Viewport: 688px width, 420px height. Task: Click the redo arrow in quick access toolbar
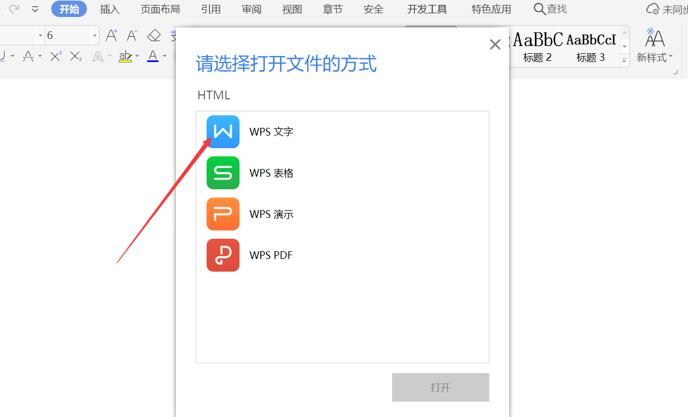(x=14, y=9)
